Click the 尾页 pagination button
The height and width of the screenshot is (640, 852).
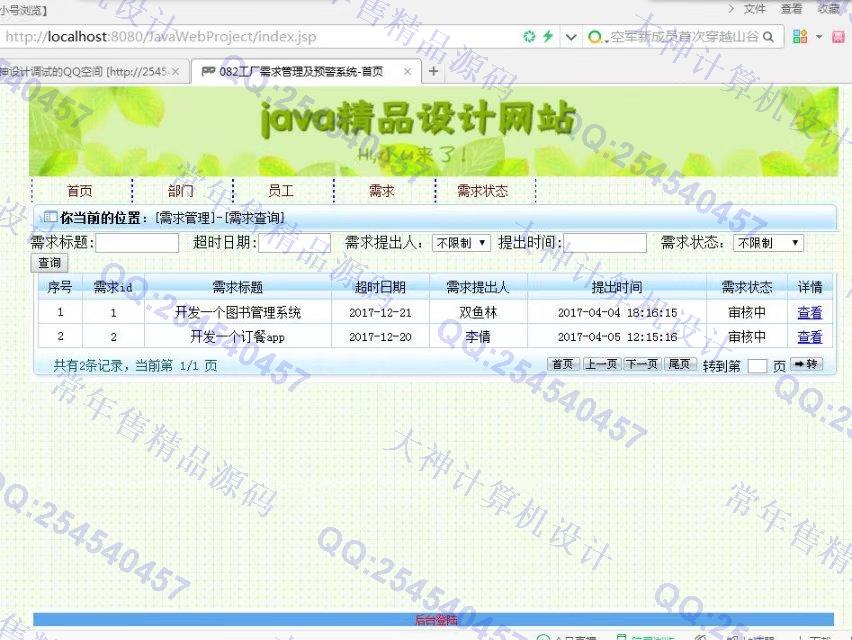680,364
